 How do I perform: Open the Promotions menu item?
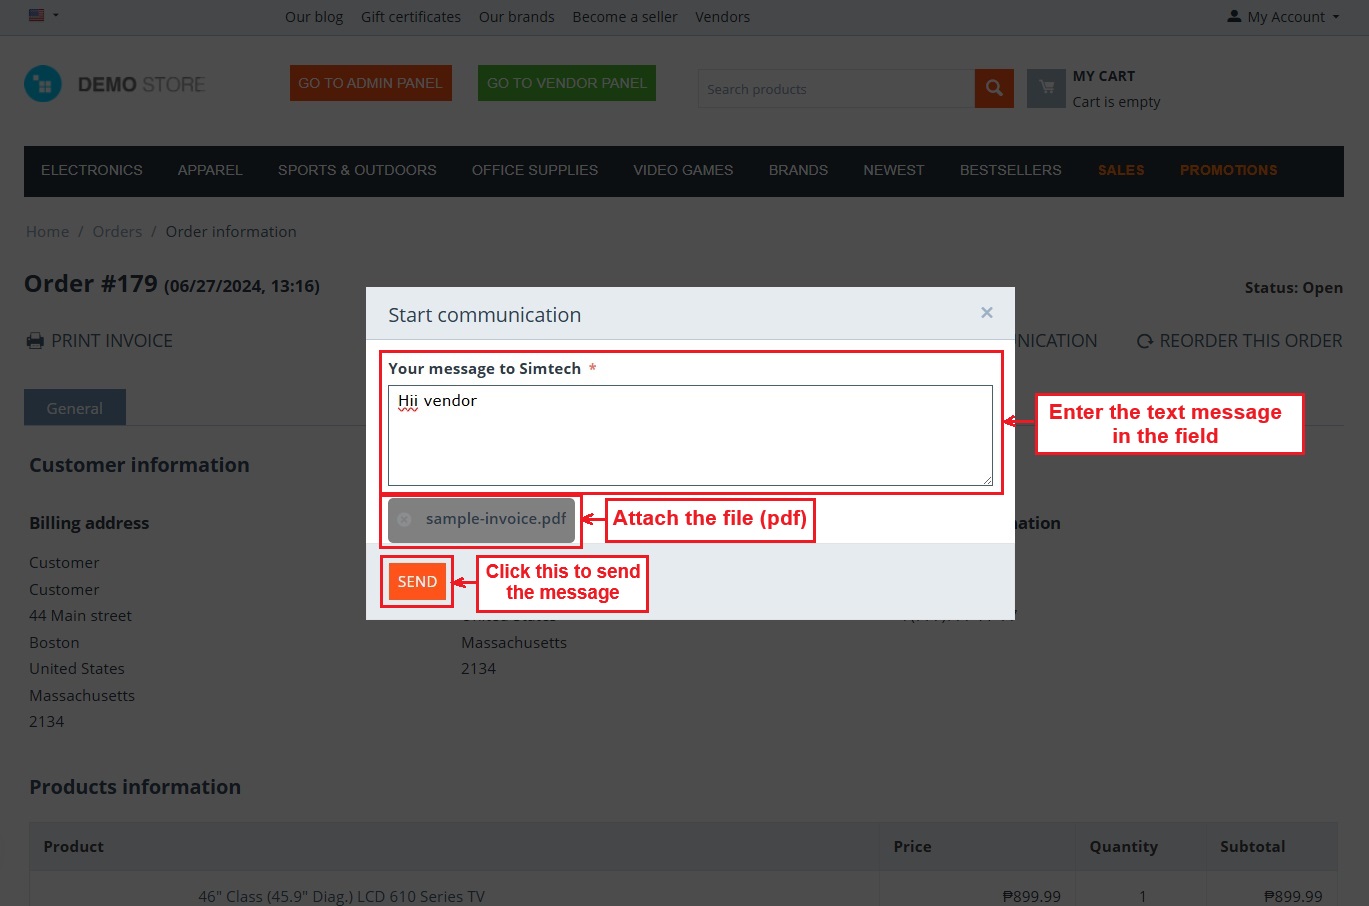point(1228,170)
